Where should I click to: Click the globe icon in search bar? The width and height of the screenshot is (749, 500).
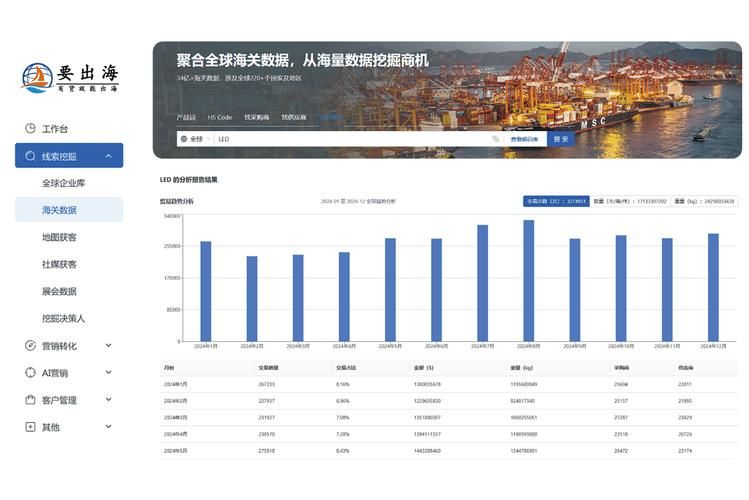coord(184,139)
